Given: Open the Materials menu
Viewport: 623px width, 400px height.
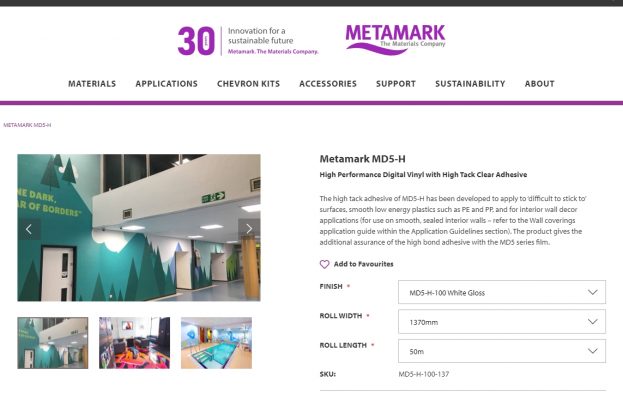Looking at the screenshot, I should tap(92, 84).
